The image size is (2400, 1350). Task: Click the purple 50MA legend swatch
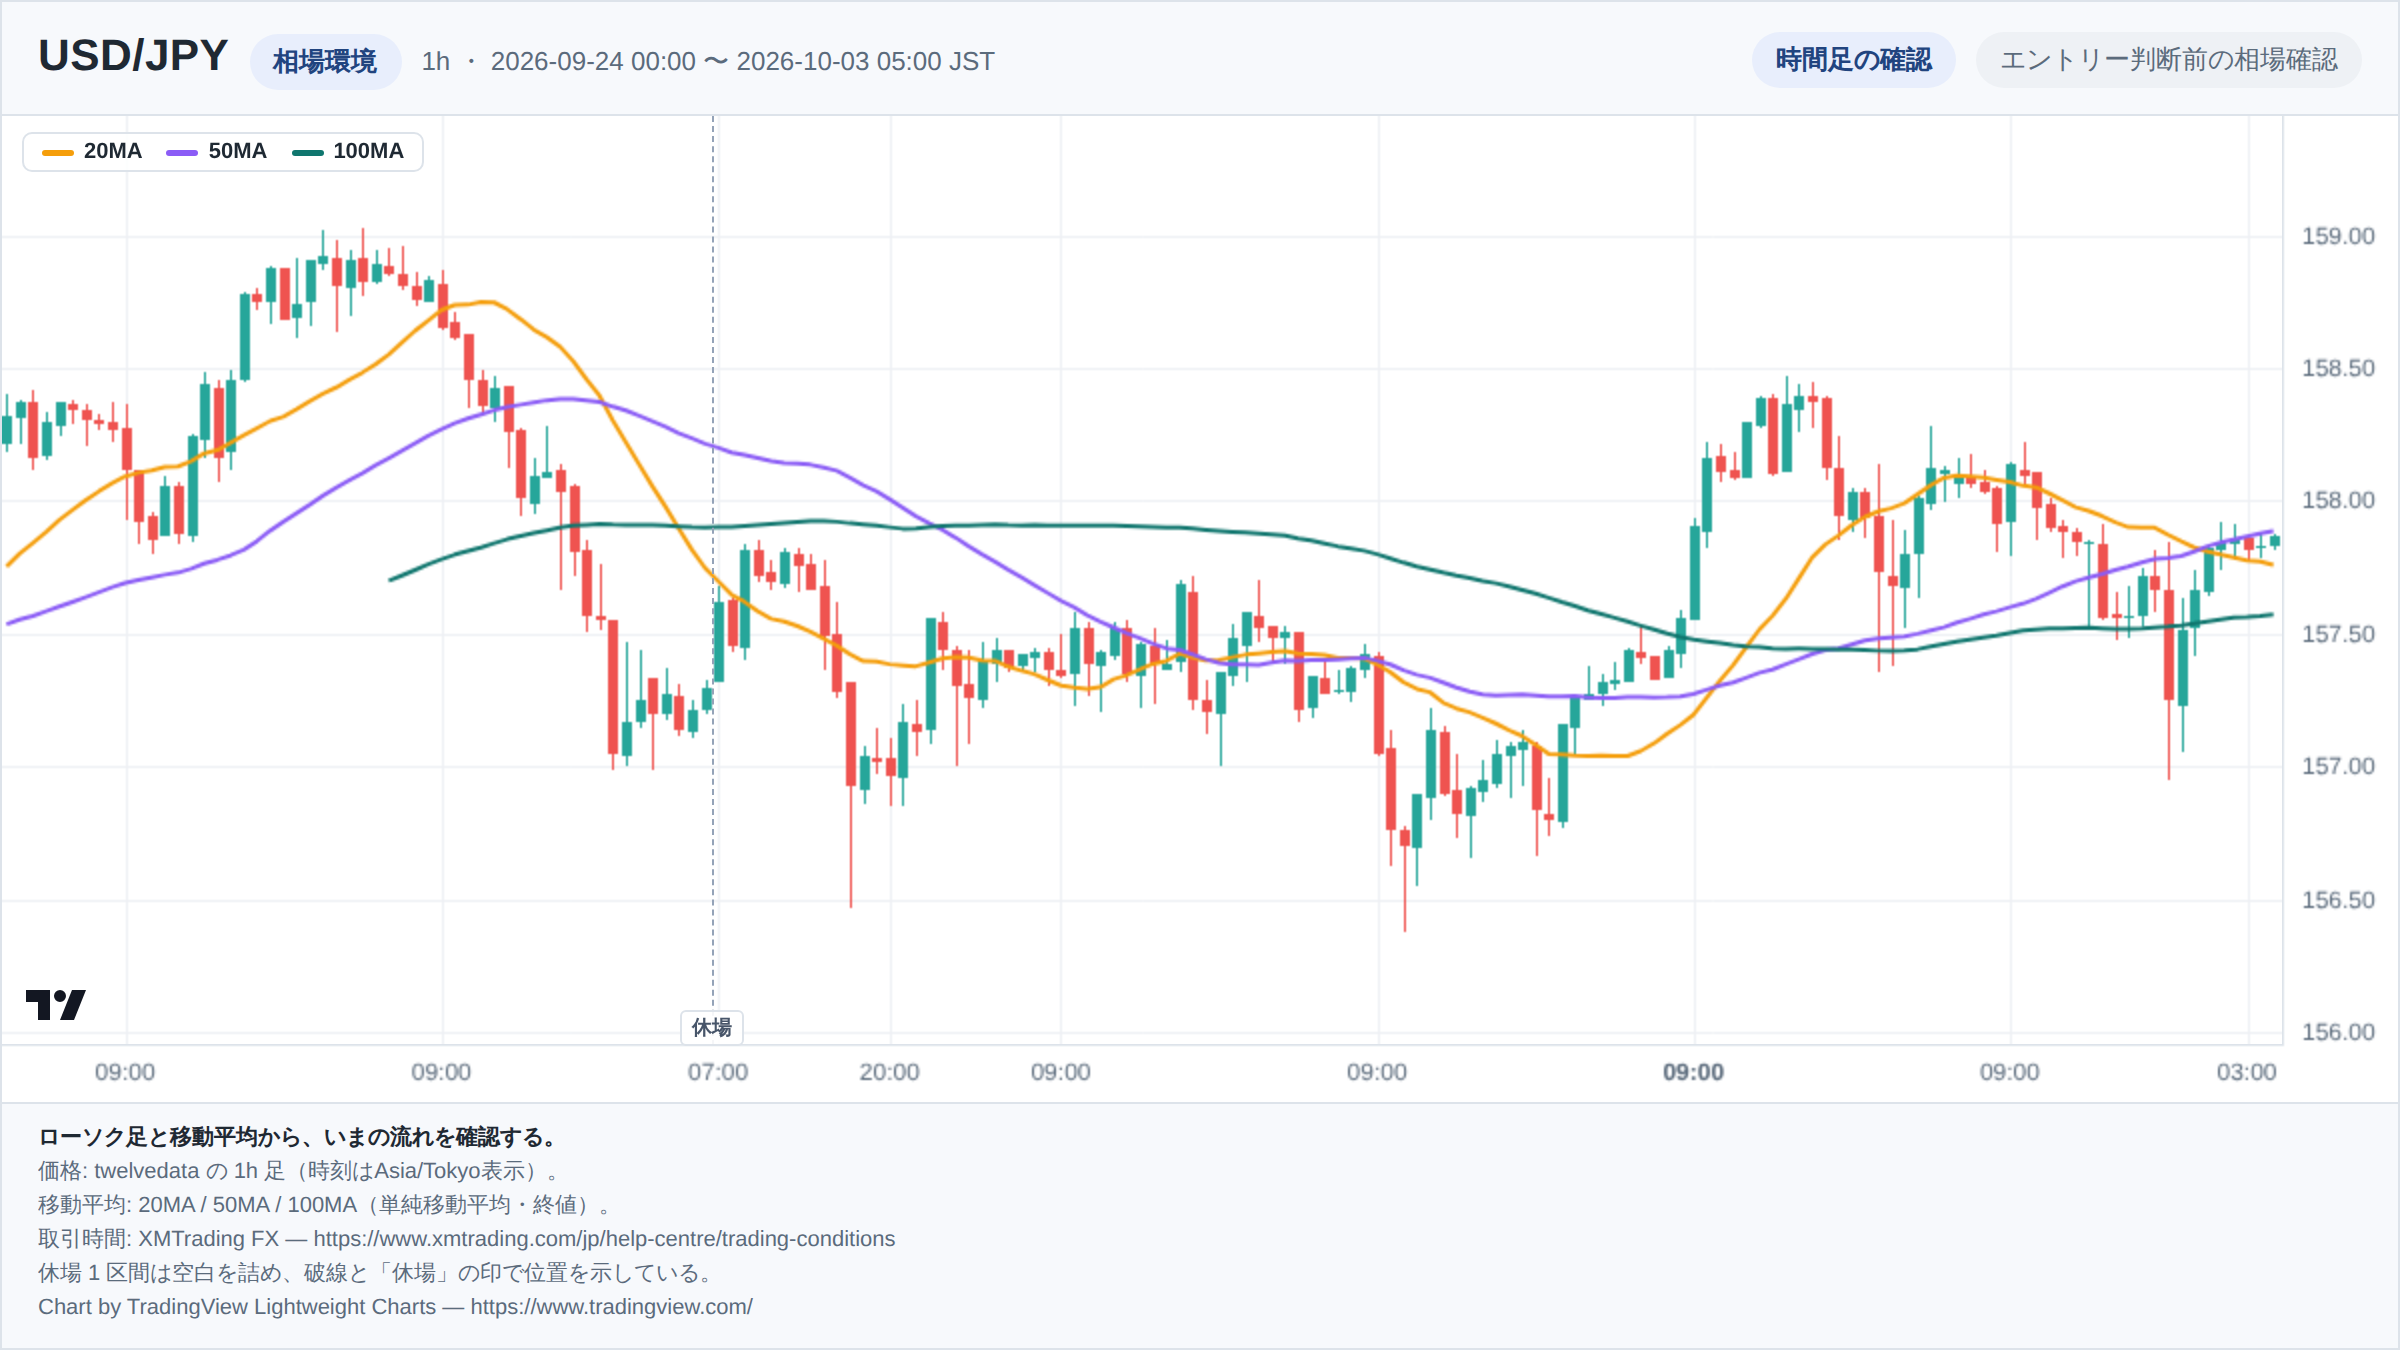click(182, 152)
